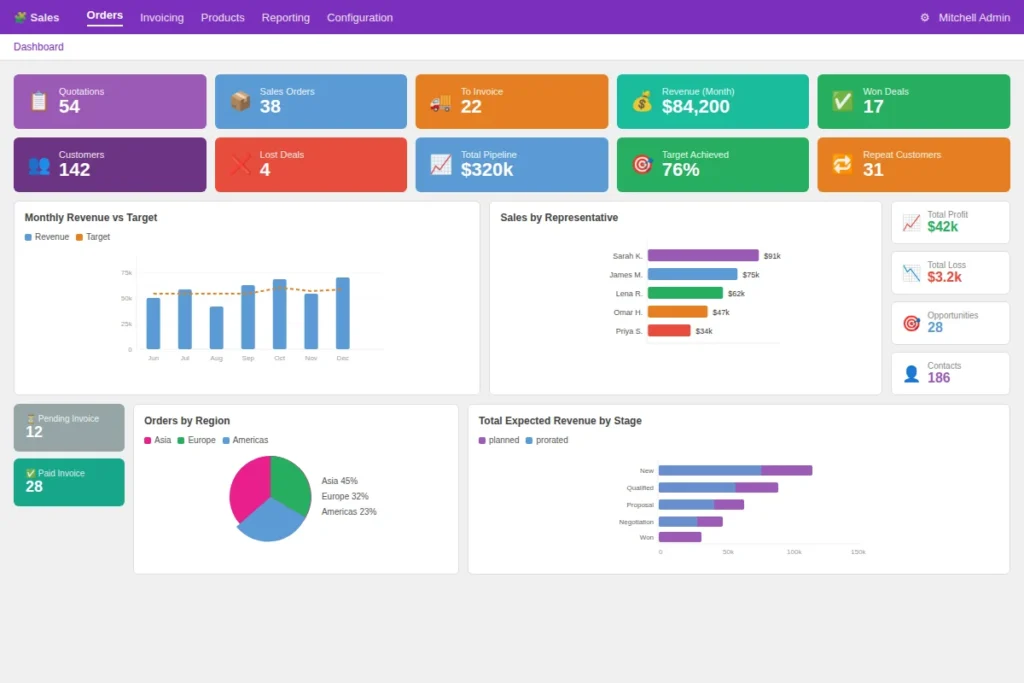The image size is (1024, 683).
Task: Open the Customers 142 card
Action: click(110, 165)
